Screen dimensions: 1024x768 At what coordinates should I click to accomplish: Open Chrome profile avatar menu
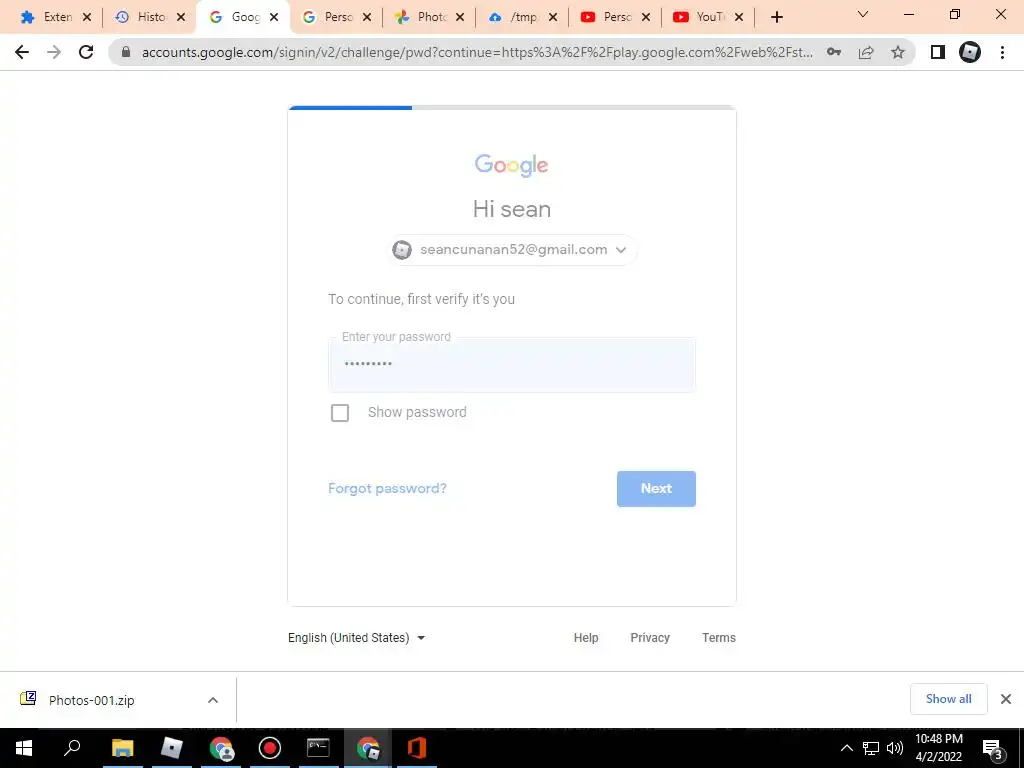coord(970,52)
